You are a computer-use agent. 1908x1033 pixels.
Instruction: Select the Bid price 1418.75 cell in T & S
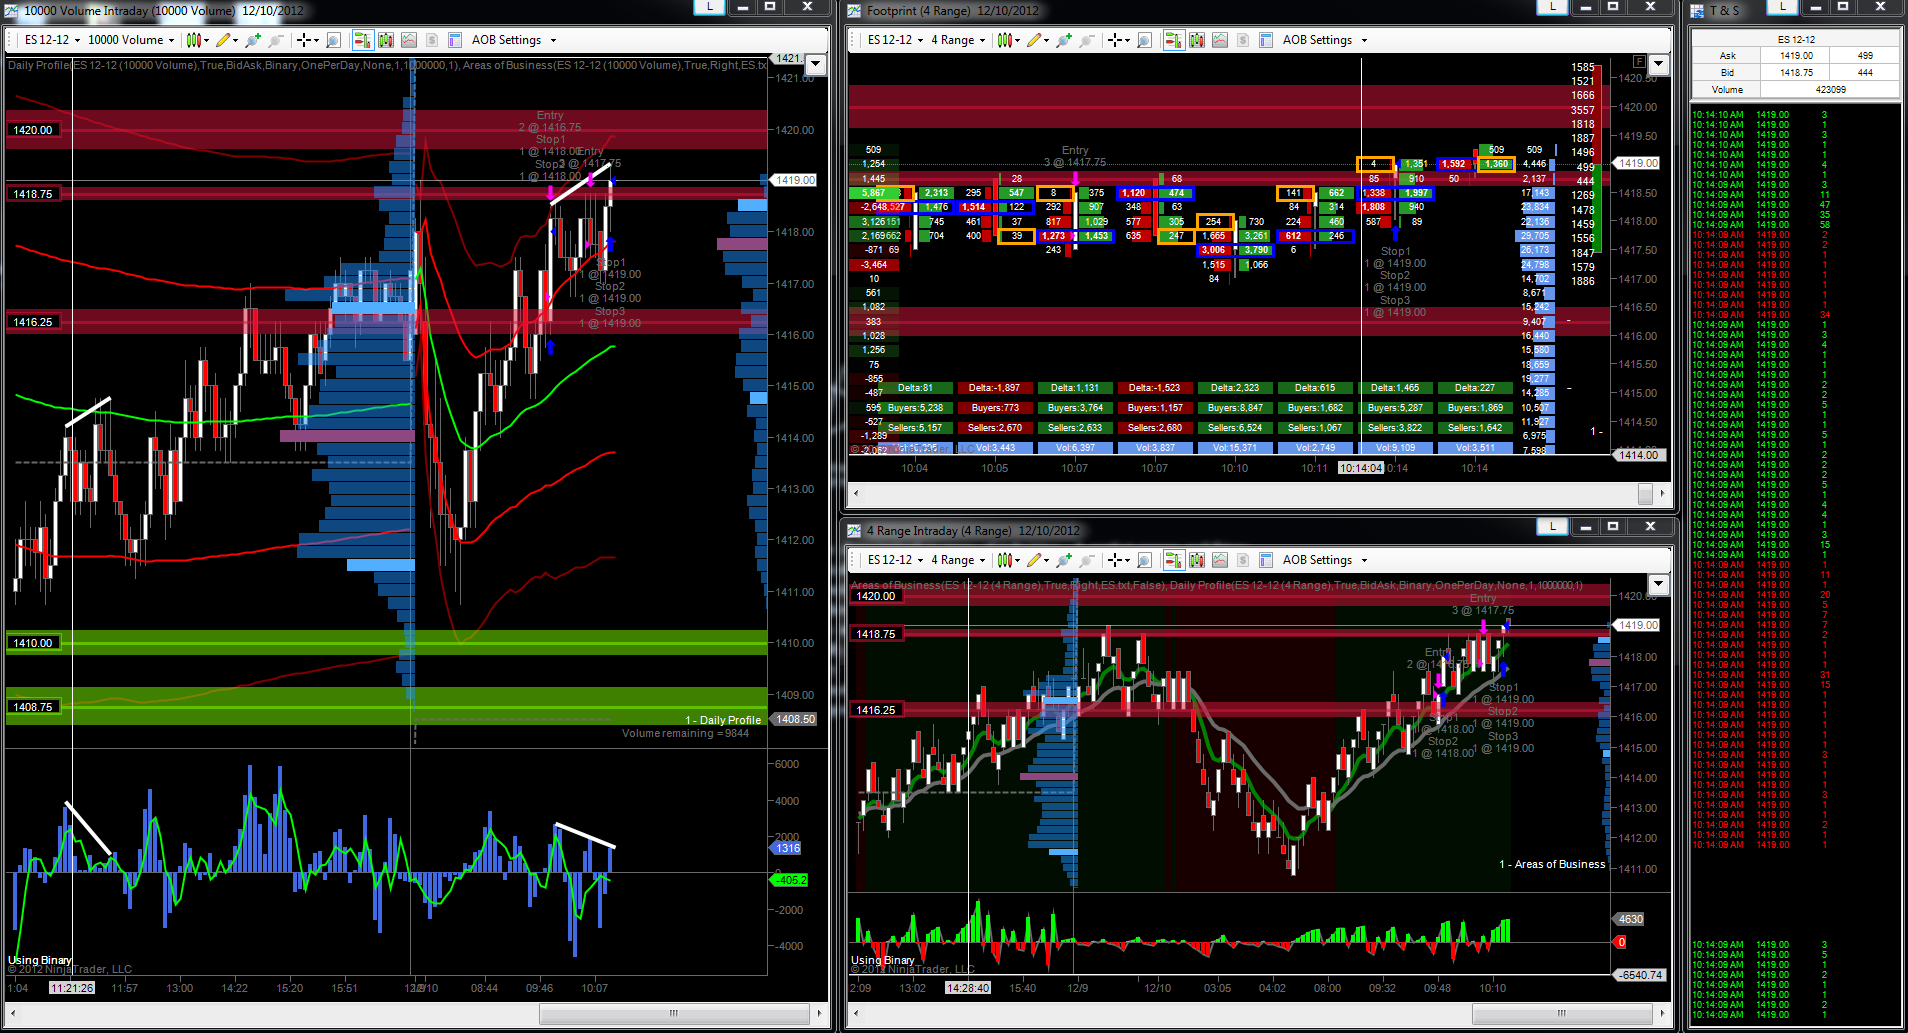pyautogui.click(x=1796, y=73)
